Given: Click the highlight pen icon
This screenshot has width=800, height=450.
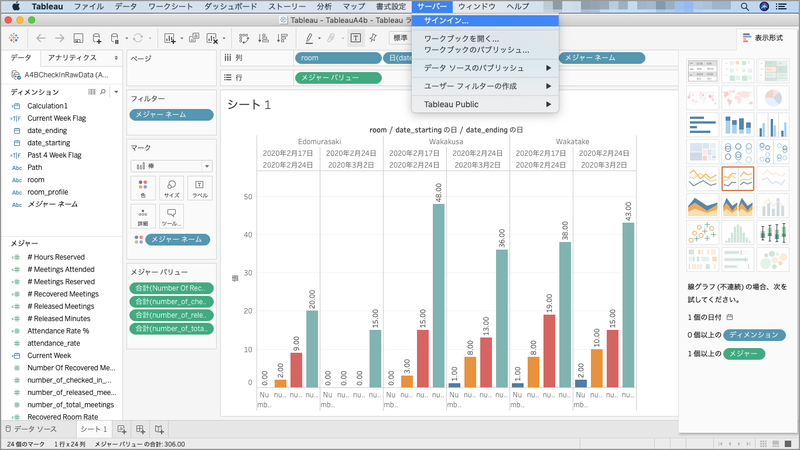Looking at the screenshot, I should click(x=309, y=38).
